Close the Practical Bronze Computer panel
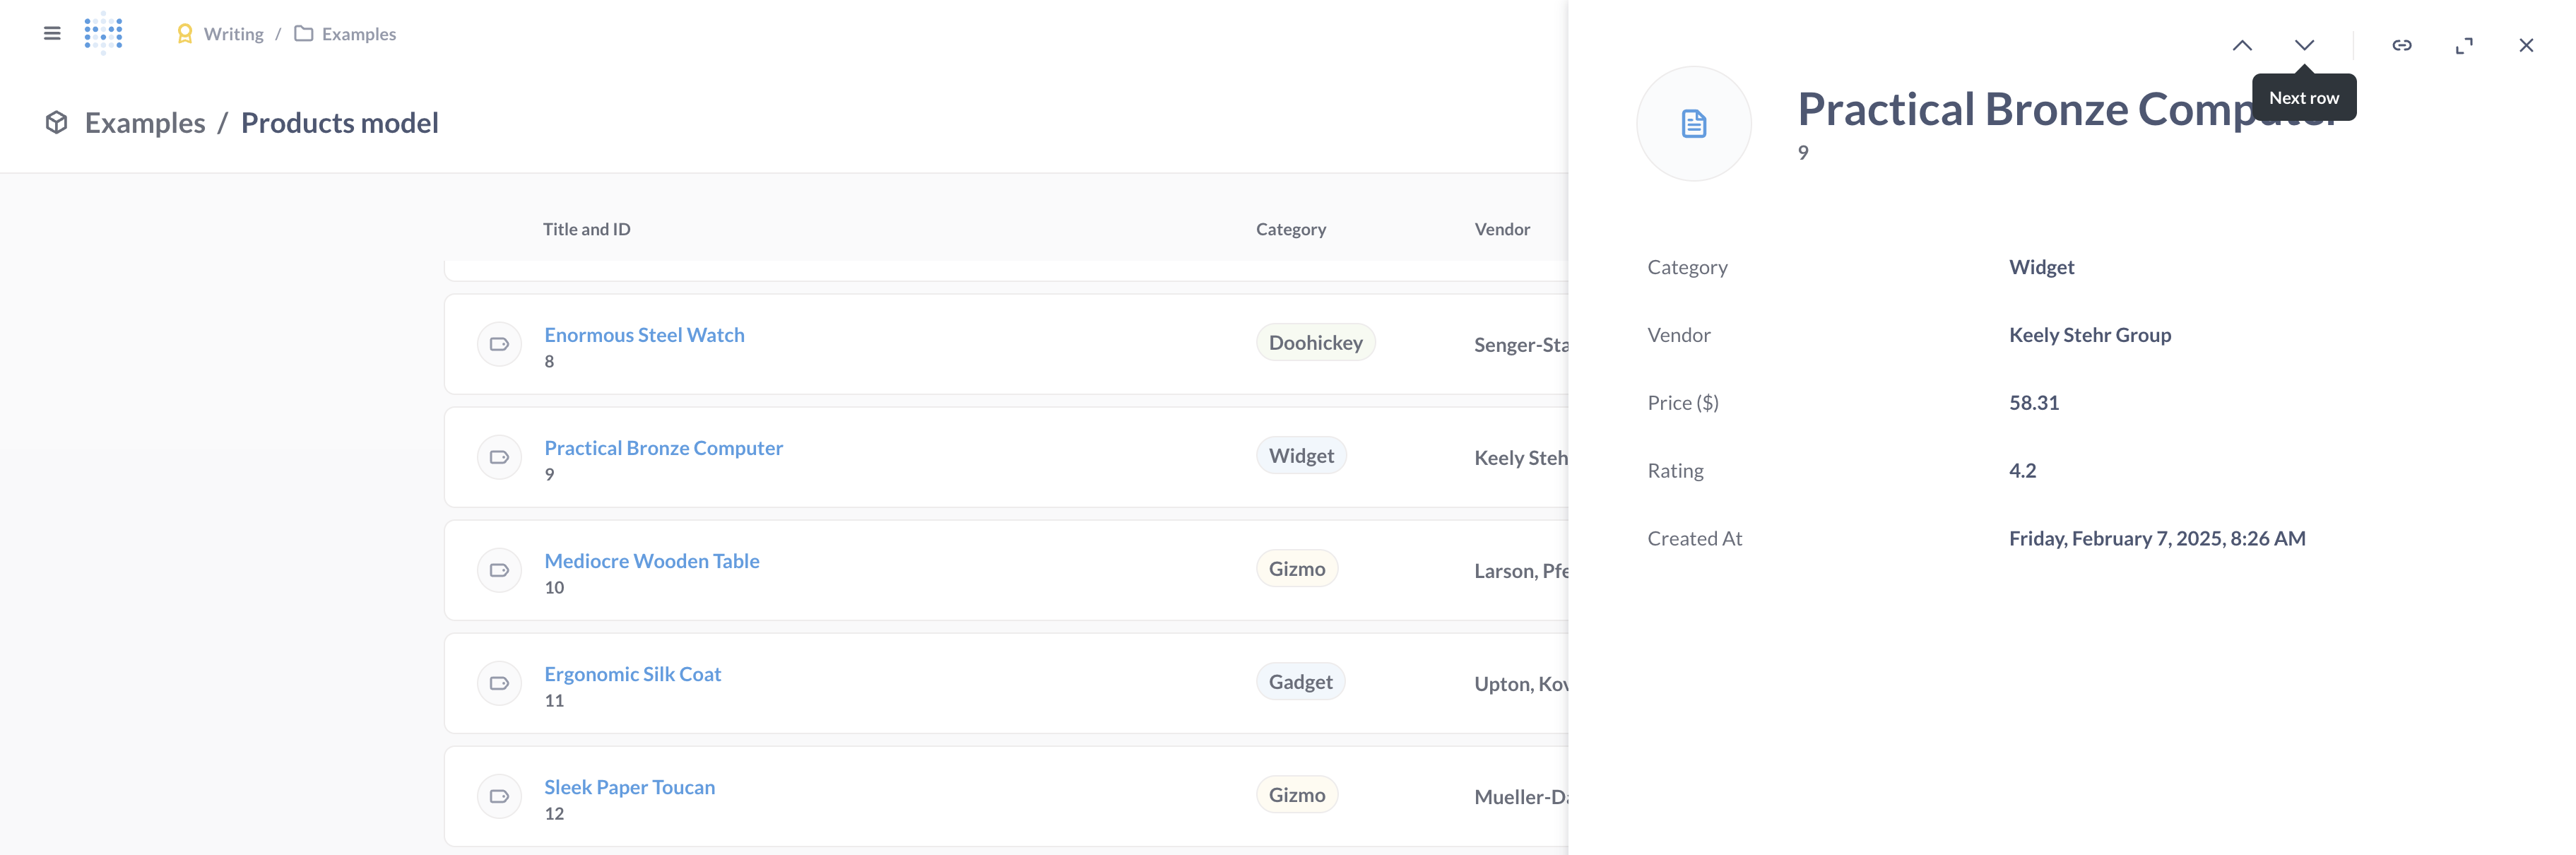2576x855 pixels. 2526,45
